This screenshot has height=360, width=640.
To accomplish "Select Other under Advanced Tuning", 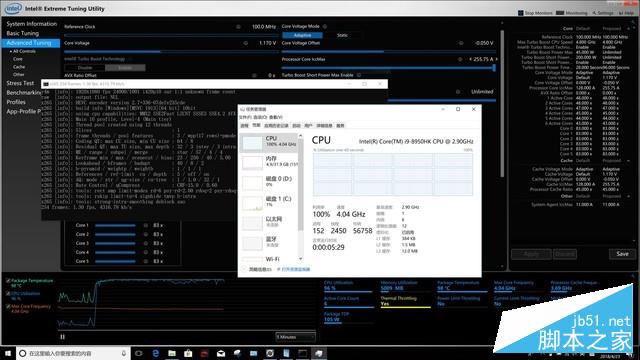I will [x=18, y=75].
